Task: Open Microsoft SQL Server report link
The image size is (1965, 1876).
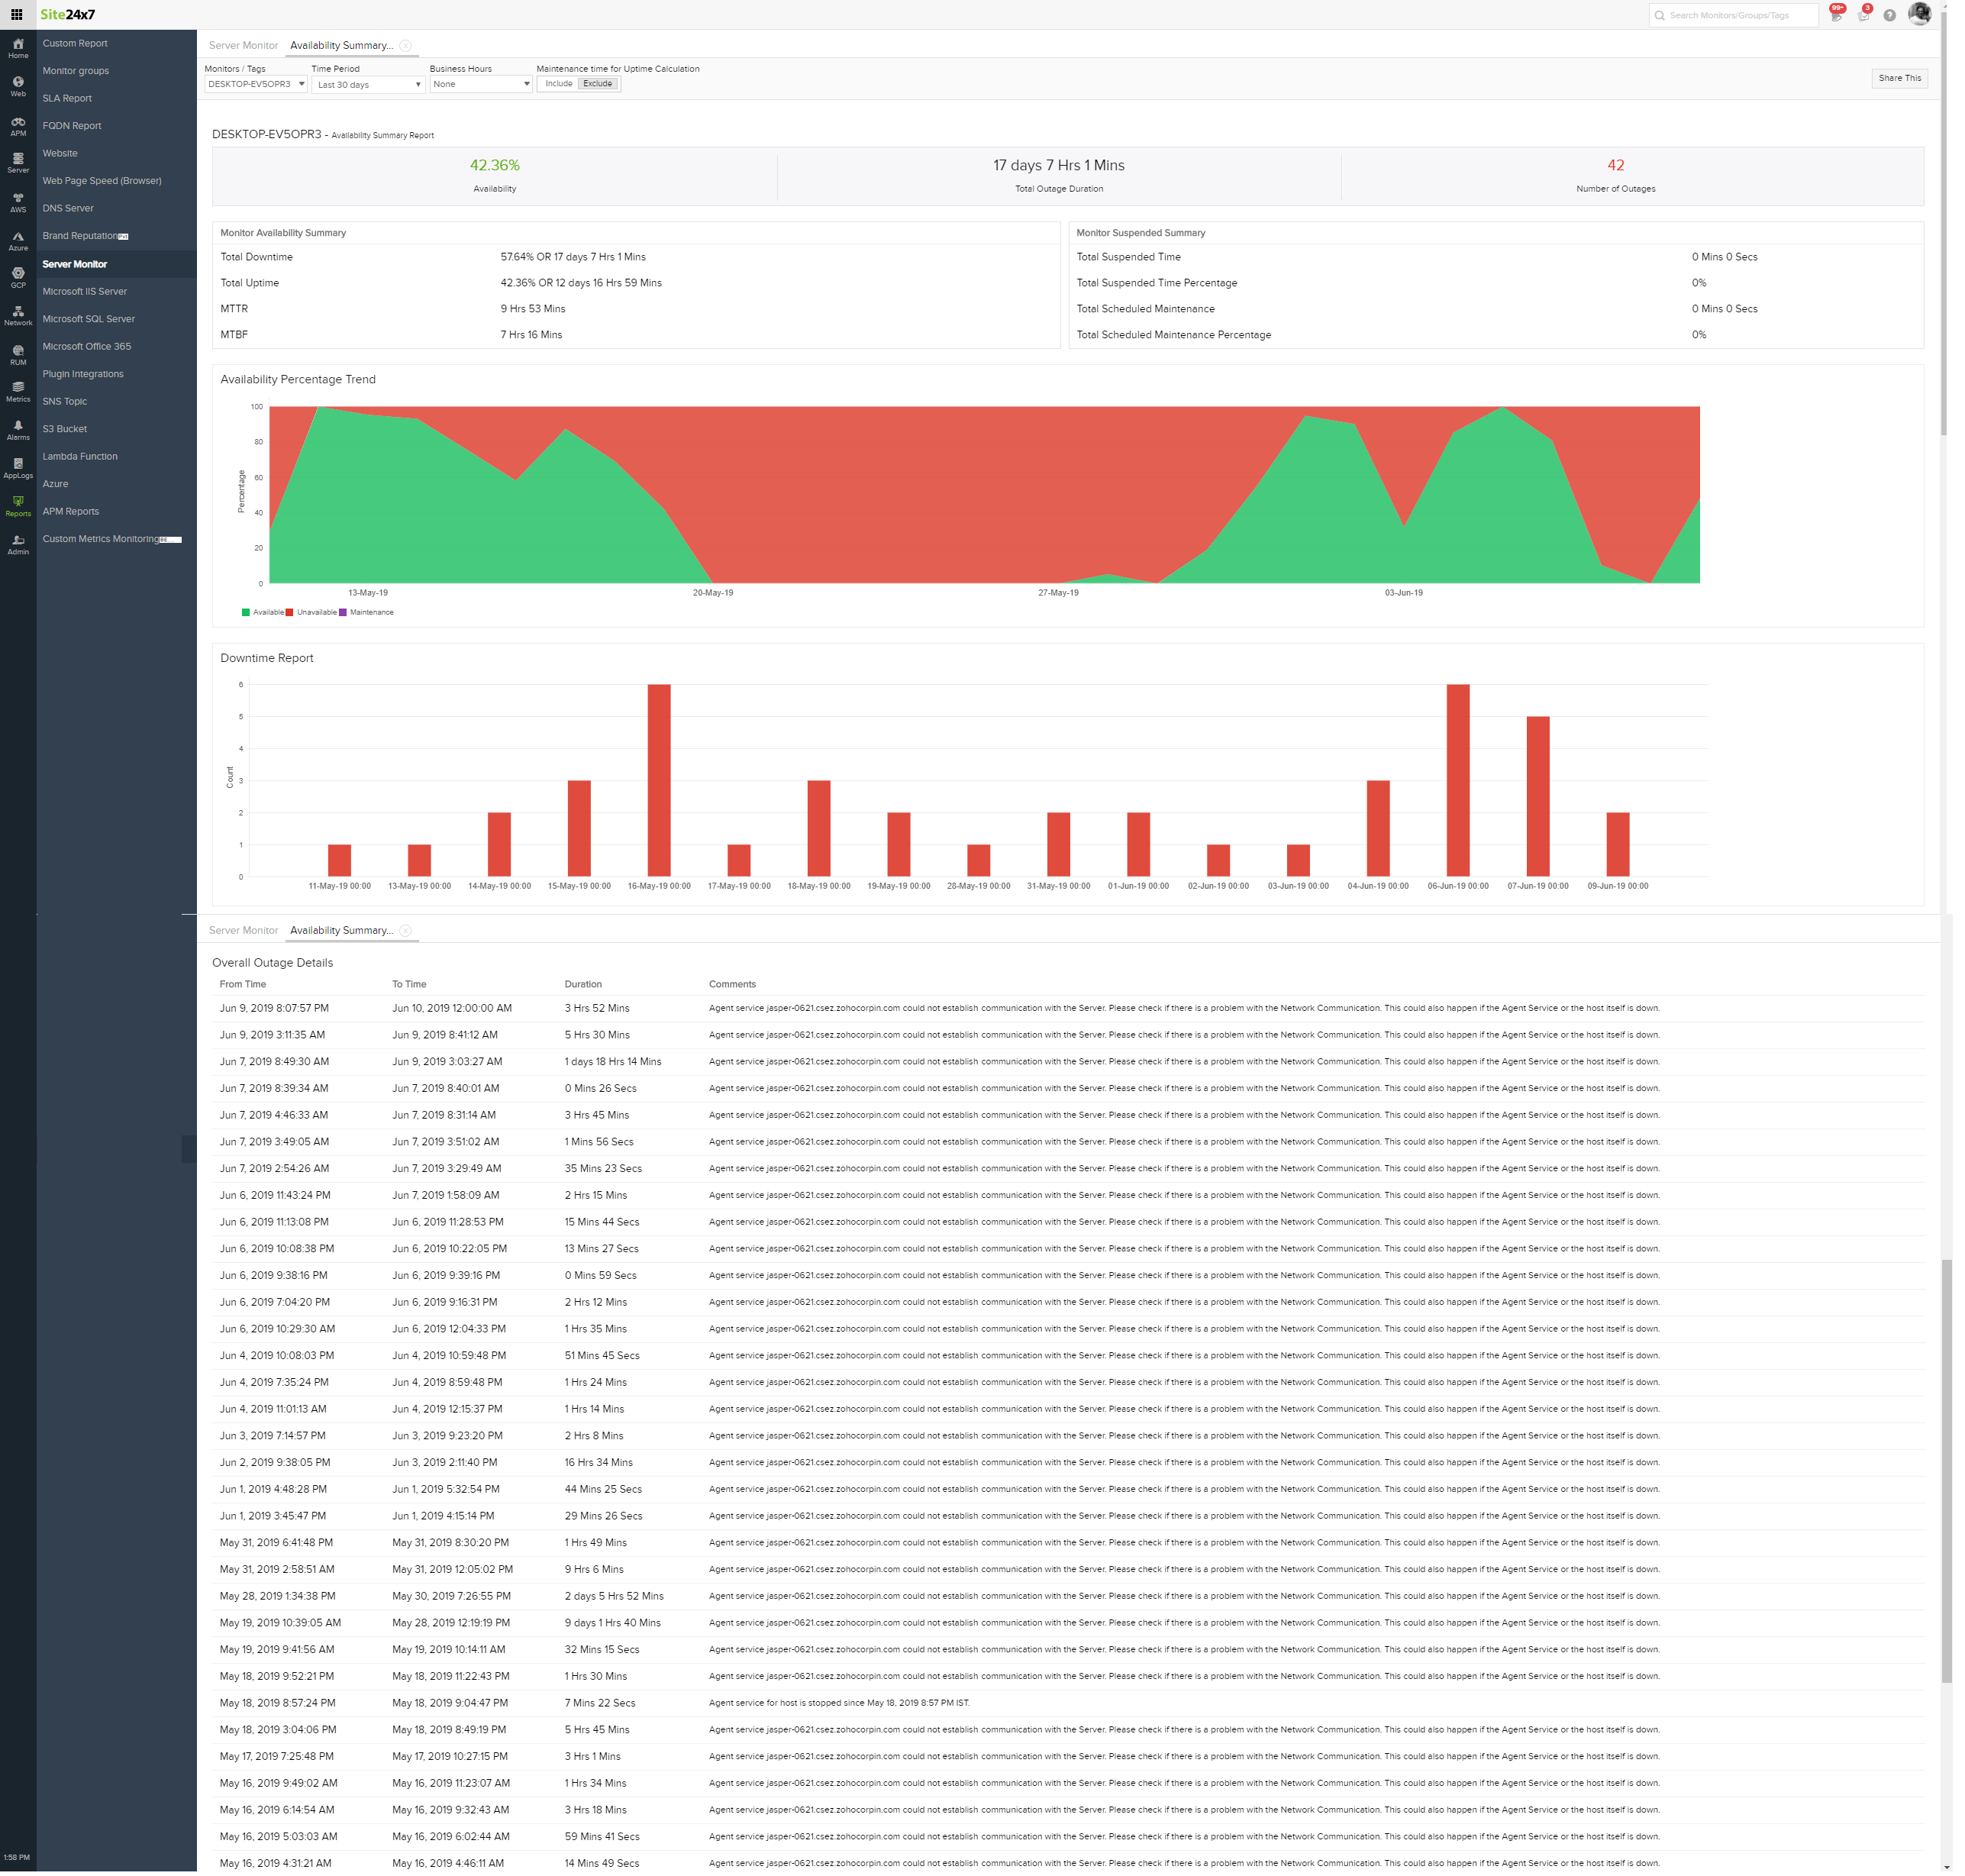Action: click(x=88, y=319)
